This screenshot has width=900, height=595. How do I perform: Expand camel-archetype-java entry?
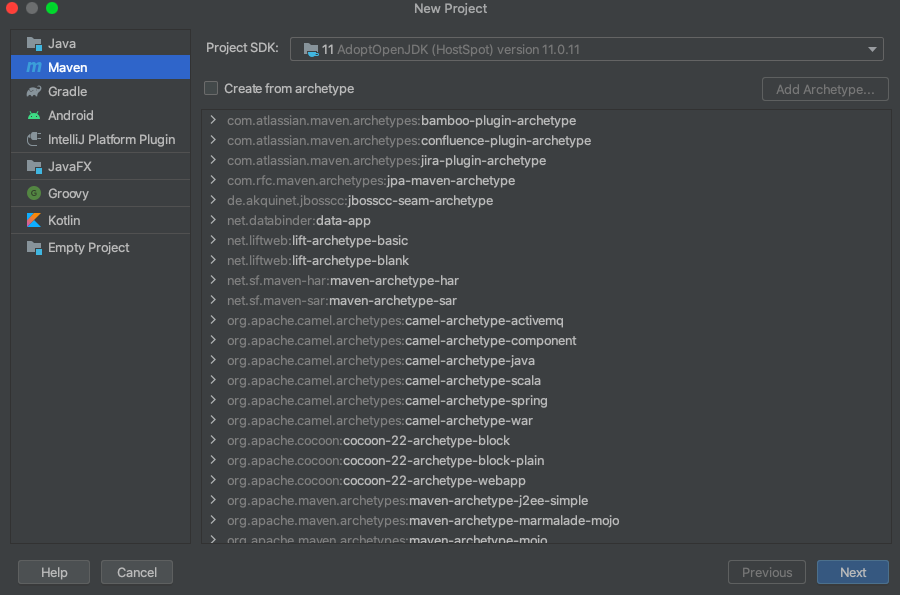[x=213, y=360]
